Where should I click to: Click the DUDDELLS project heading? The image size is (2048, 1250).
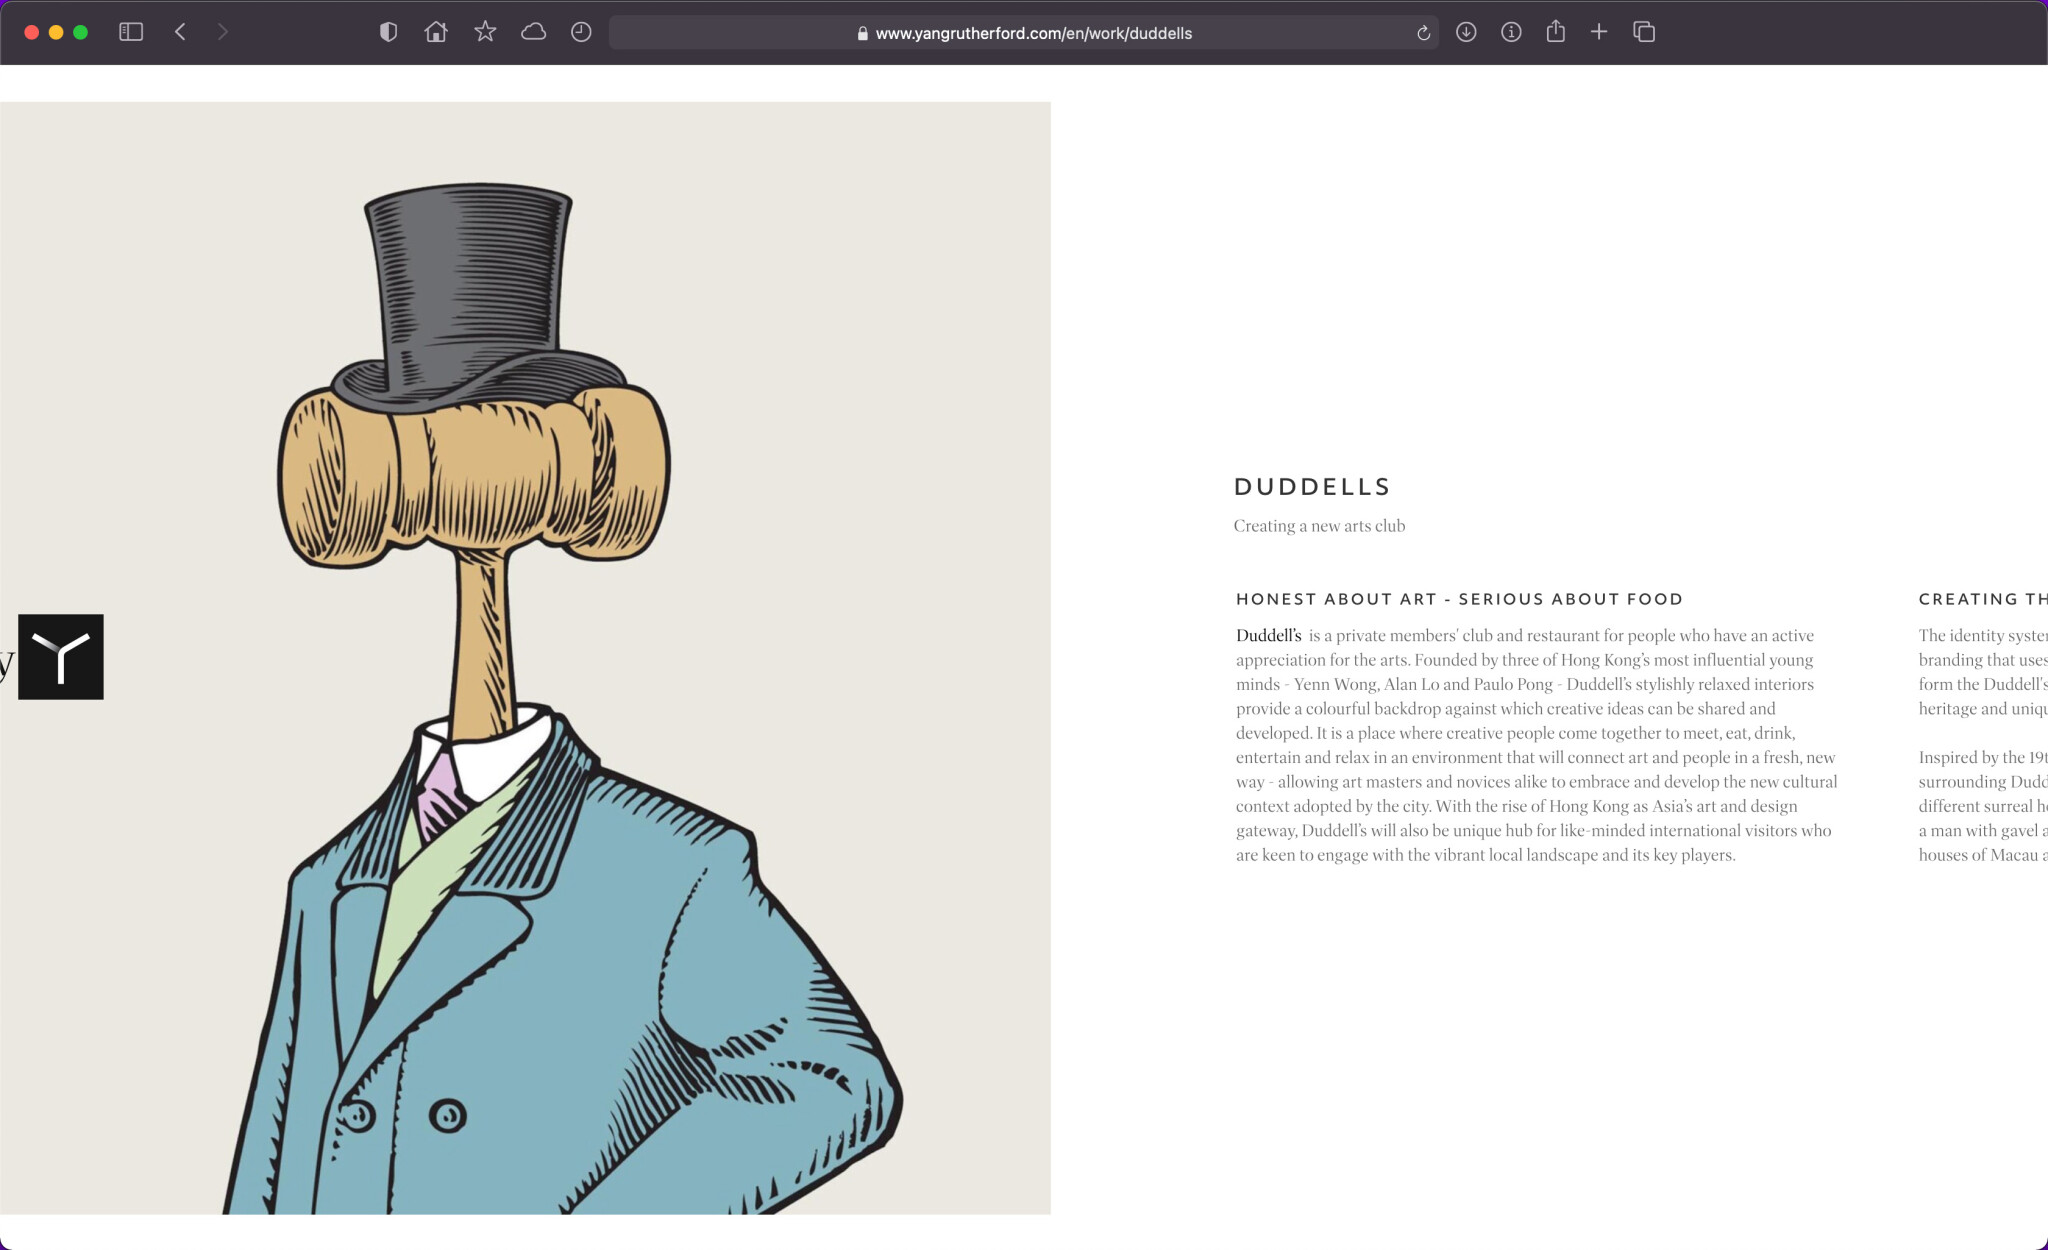[1312, 487]
